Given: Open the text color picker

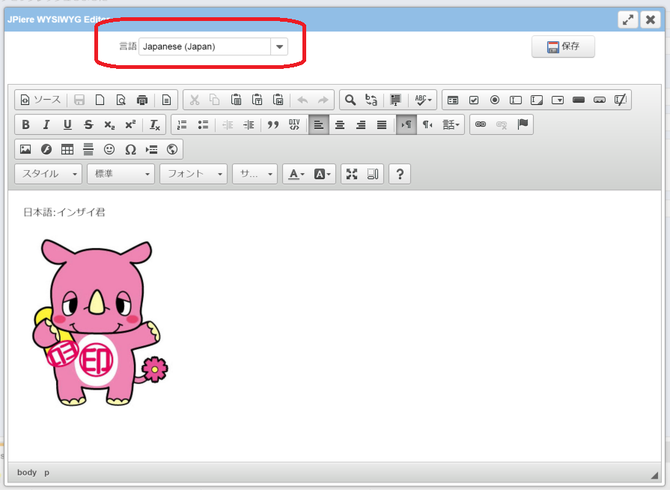Looking at the screenshot, I should point(297,174).
